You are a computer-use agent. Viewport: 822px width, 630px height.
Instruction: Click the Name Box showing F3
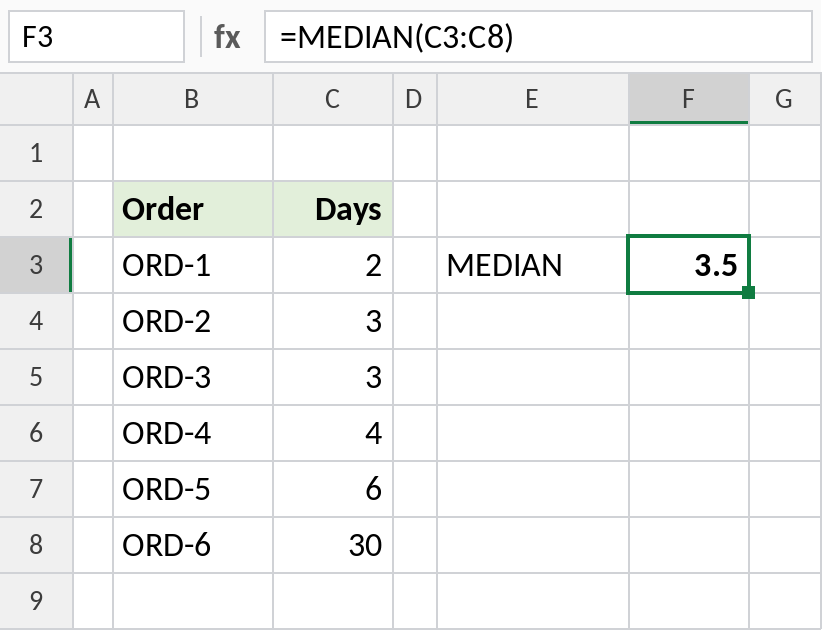(x=96, y=37)
